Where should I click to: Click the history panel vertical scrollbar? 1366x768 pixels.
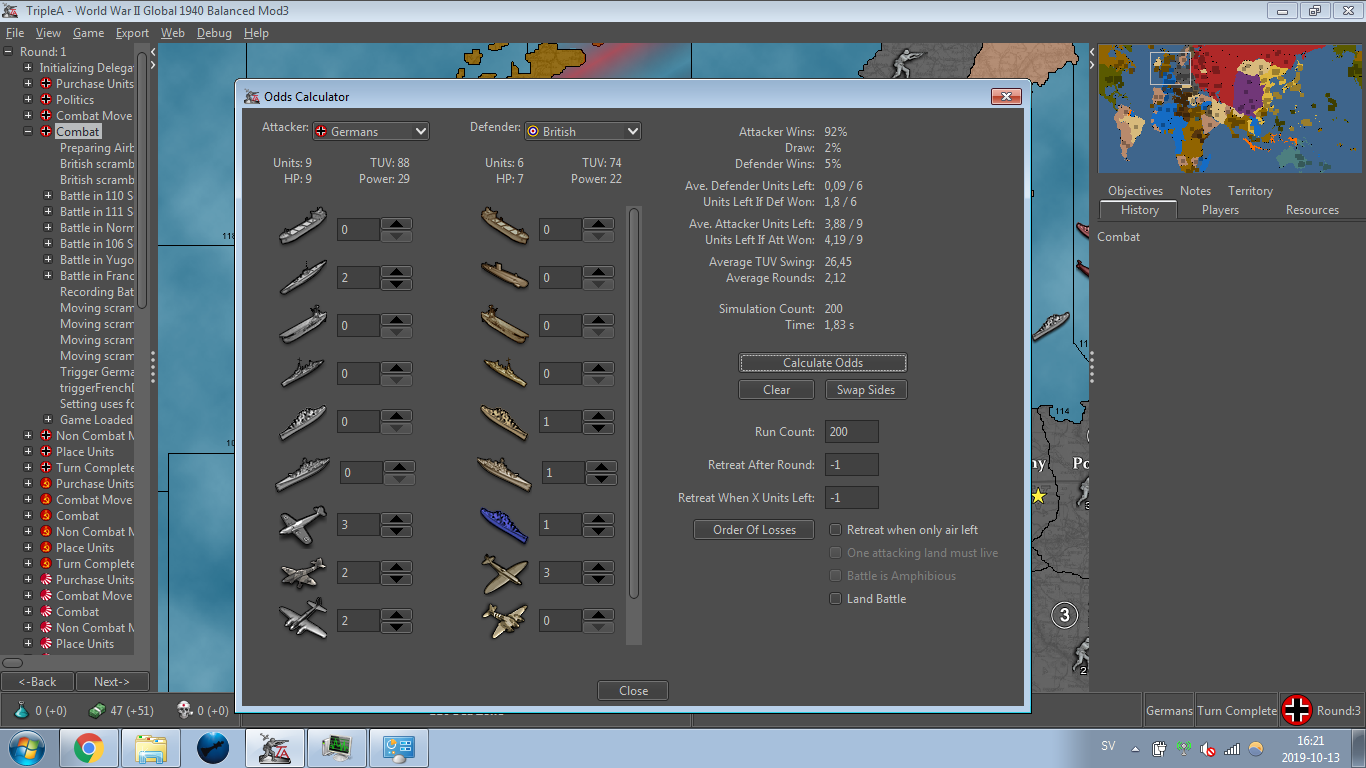143,178
